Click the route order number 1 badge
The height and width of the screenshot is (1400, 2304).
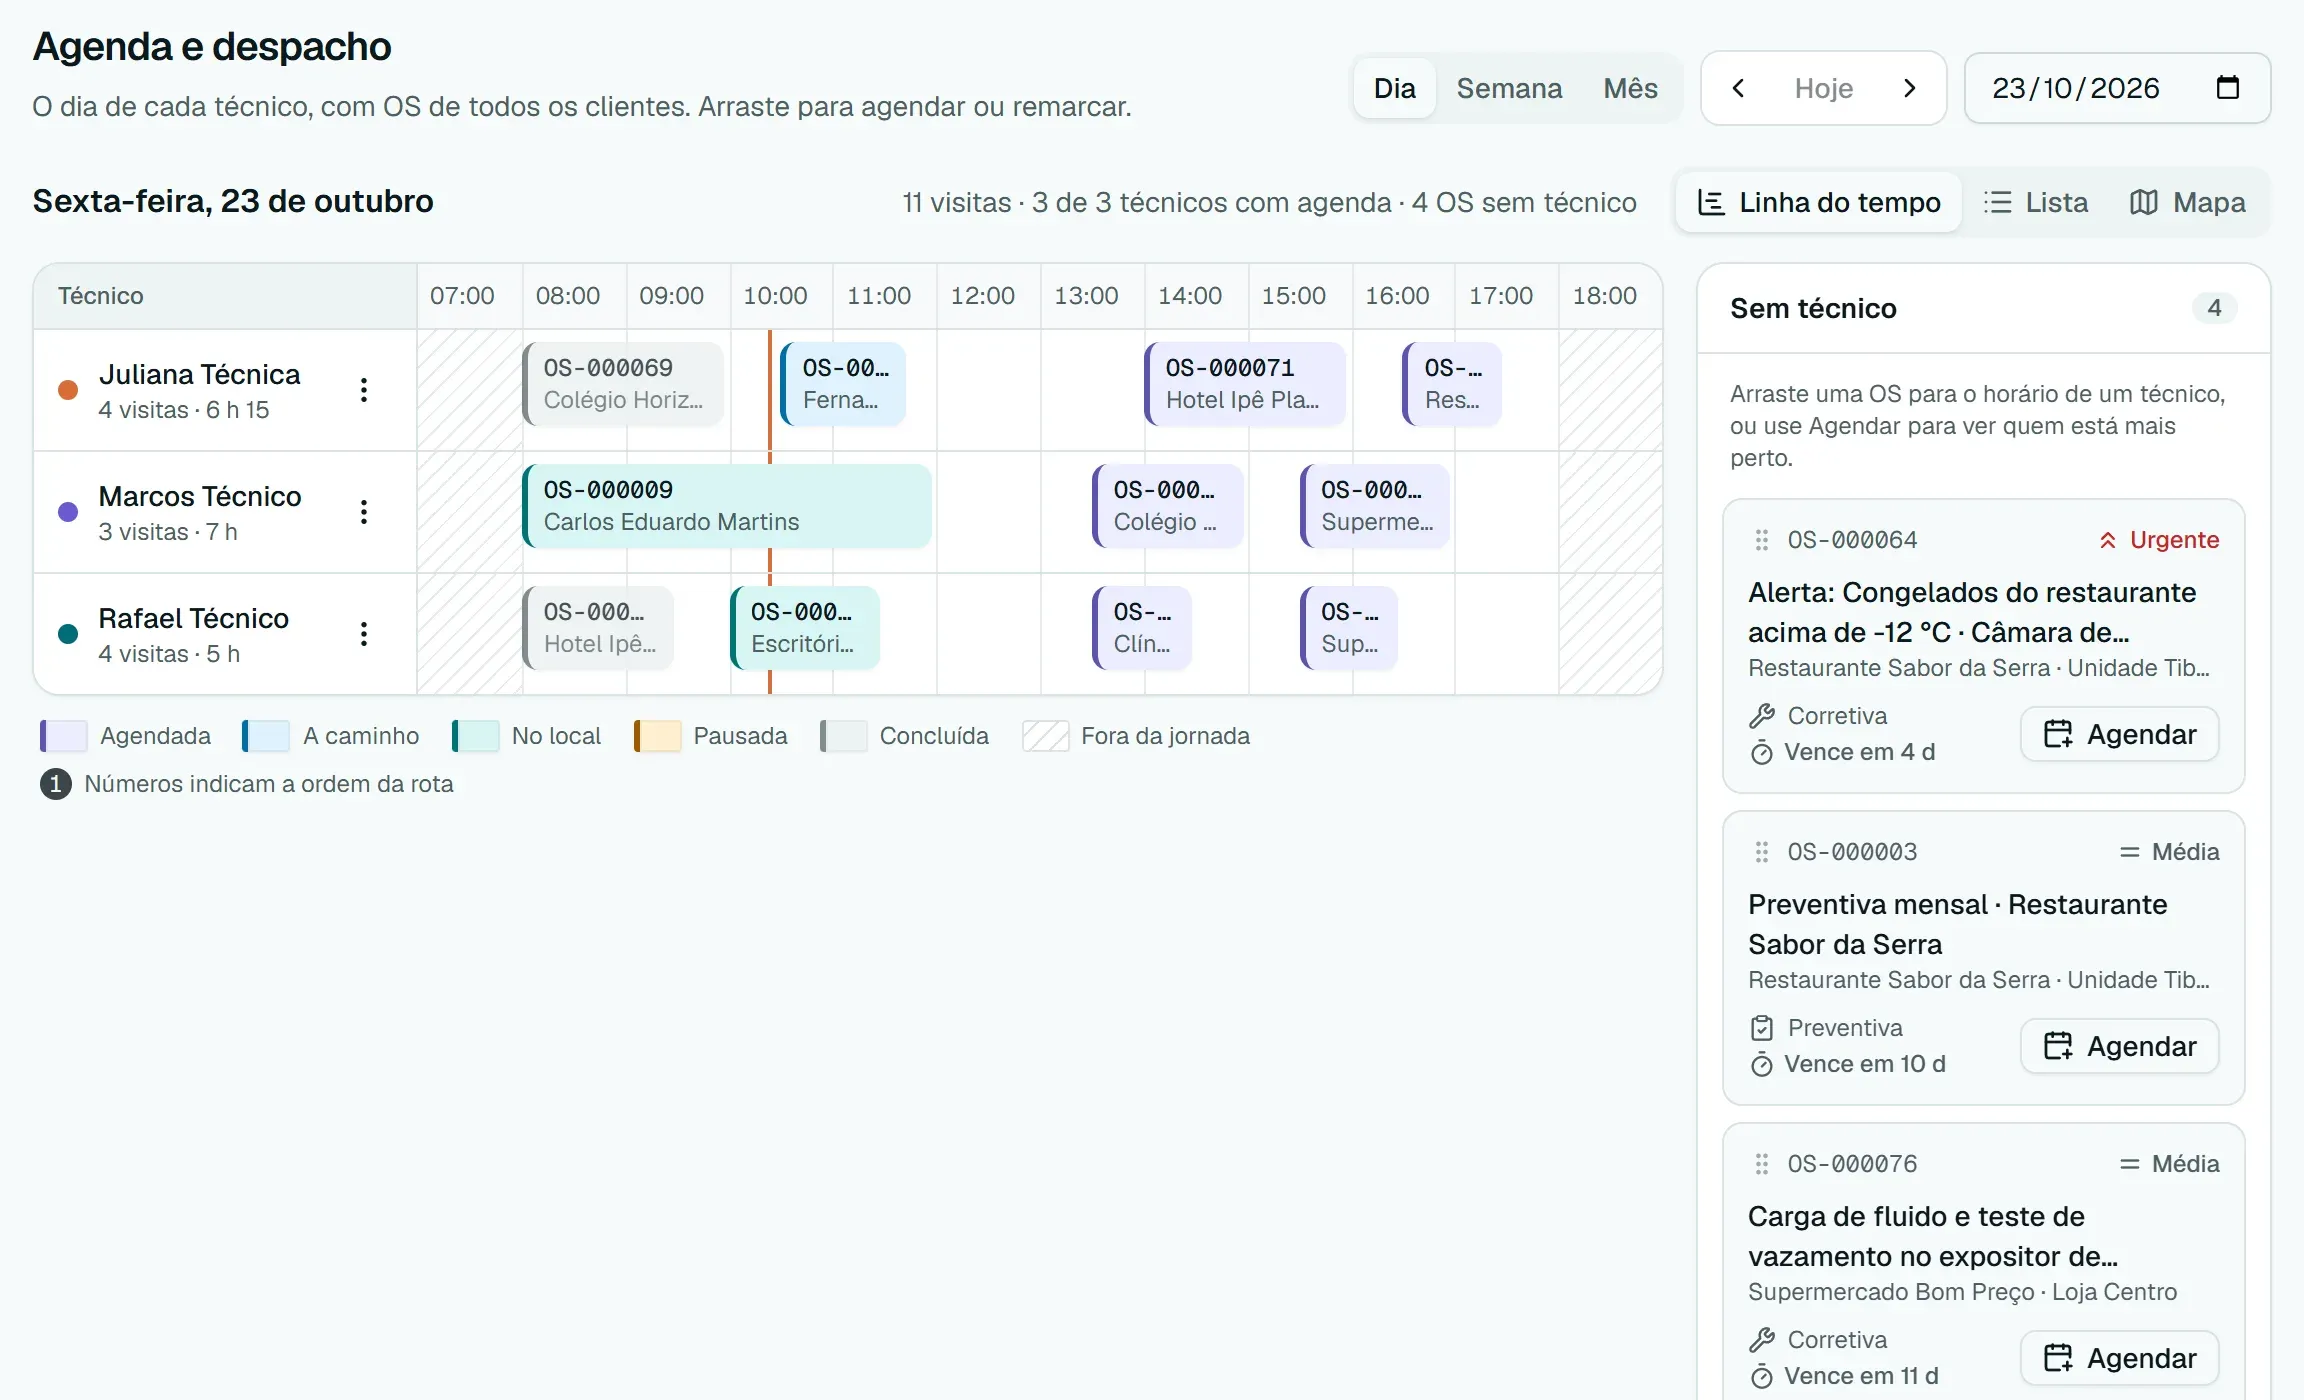(x=56, y=784)
